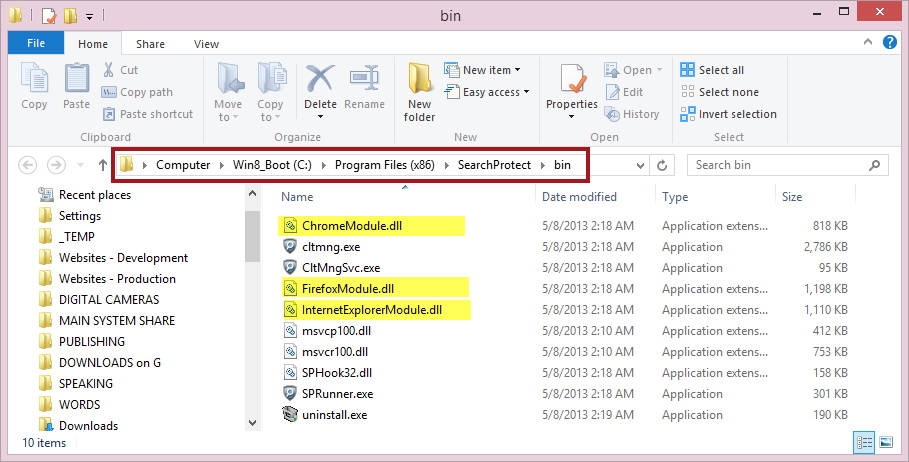
Task: Select the Settings folder
Action: coord(70,216)
